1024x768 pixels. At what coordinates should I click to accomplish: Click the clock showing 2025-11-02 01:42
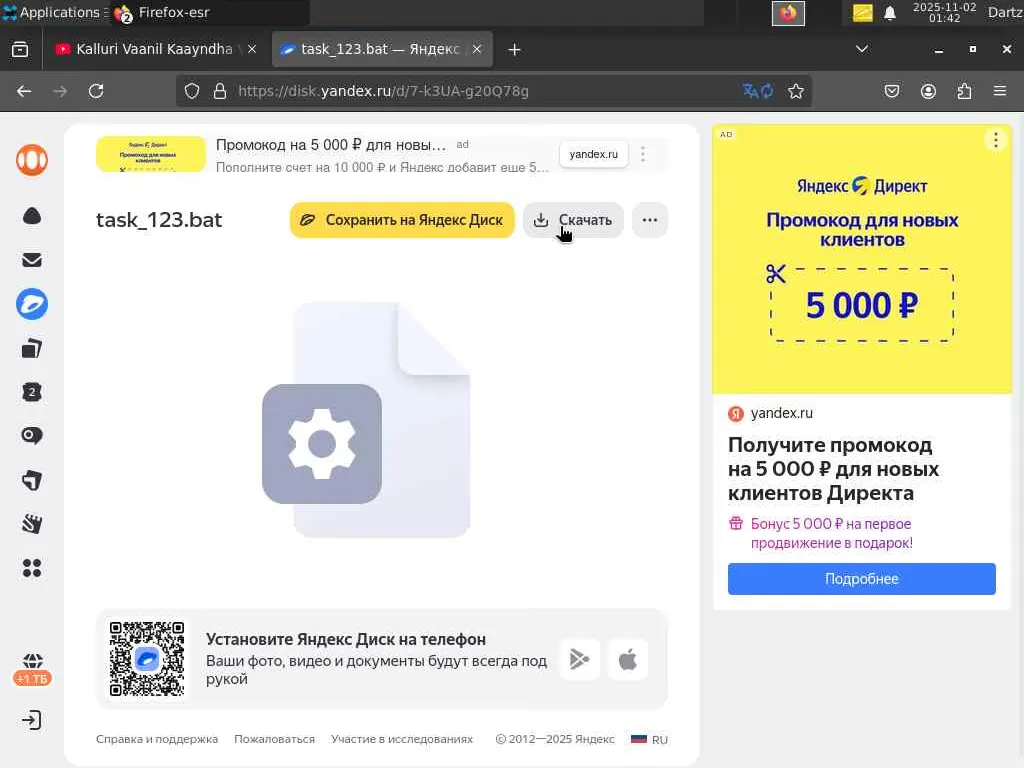(945, 12)
